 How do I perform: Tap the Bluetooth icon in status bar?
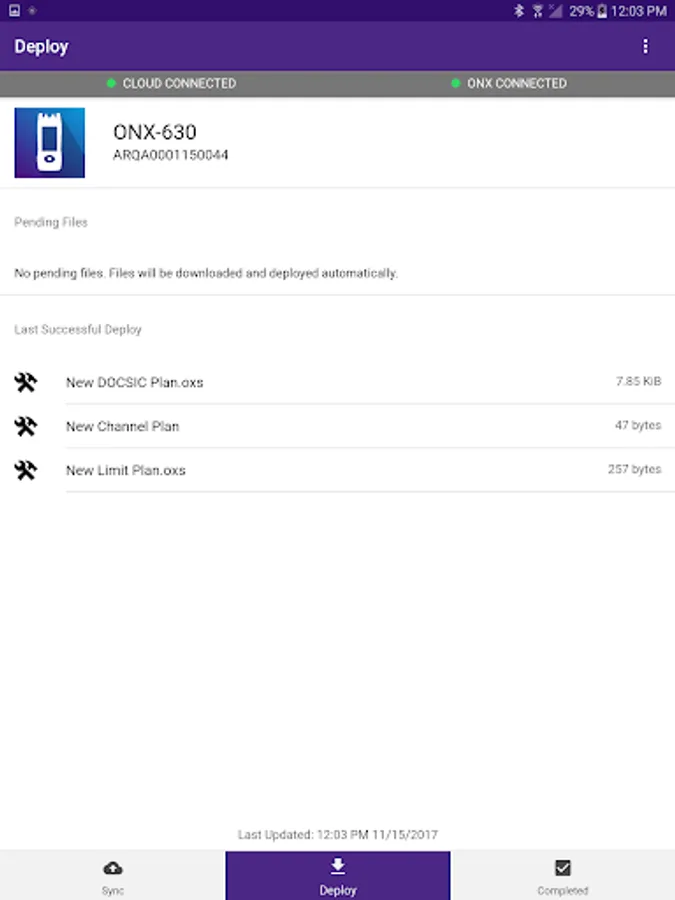tap(518, 11)
